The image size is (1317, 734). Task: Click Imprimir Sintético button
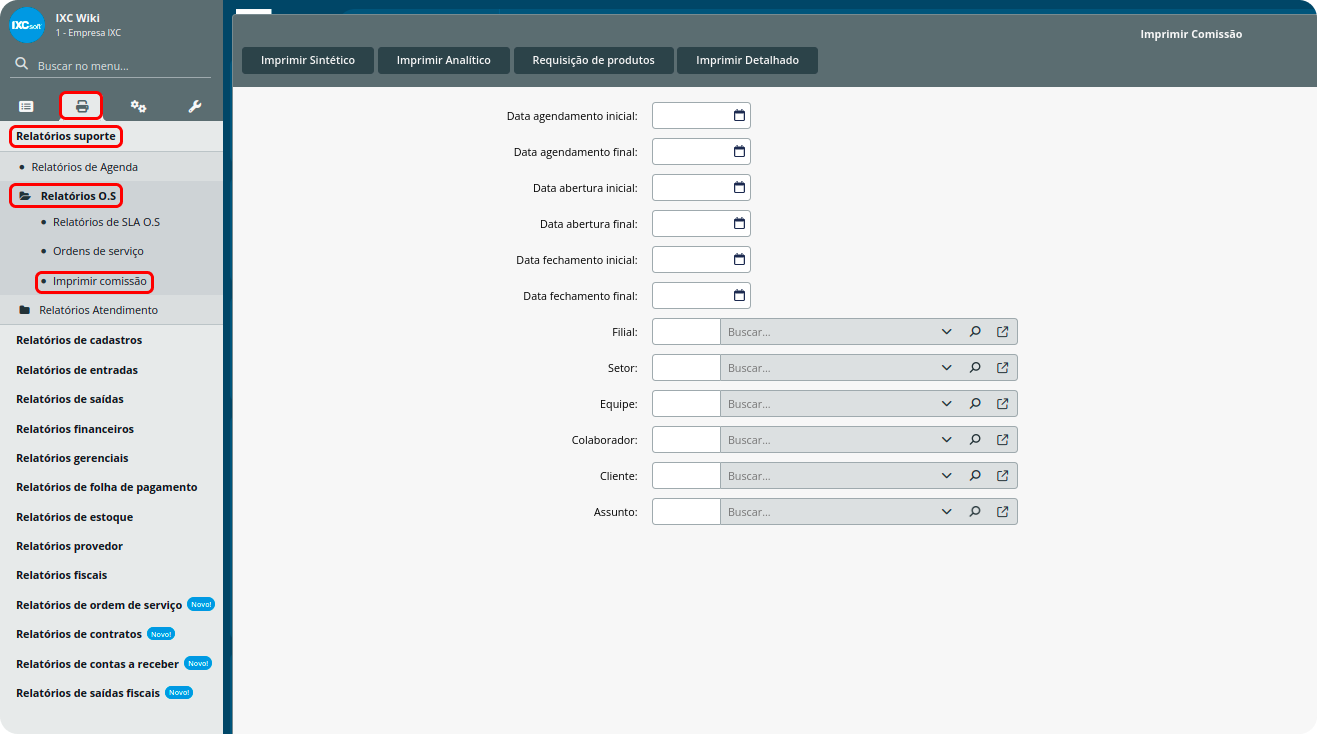coord(308,60)
